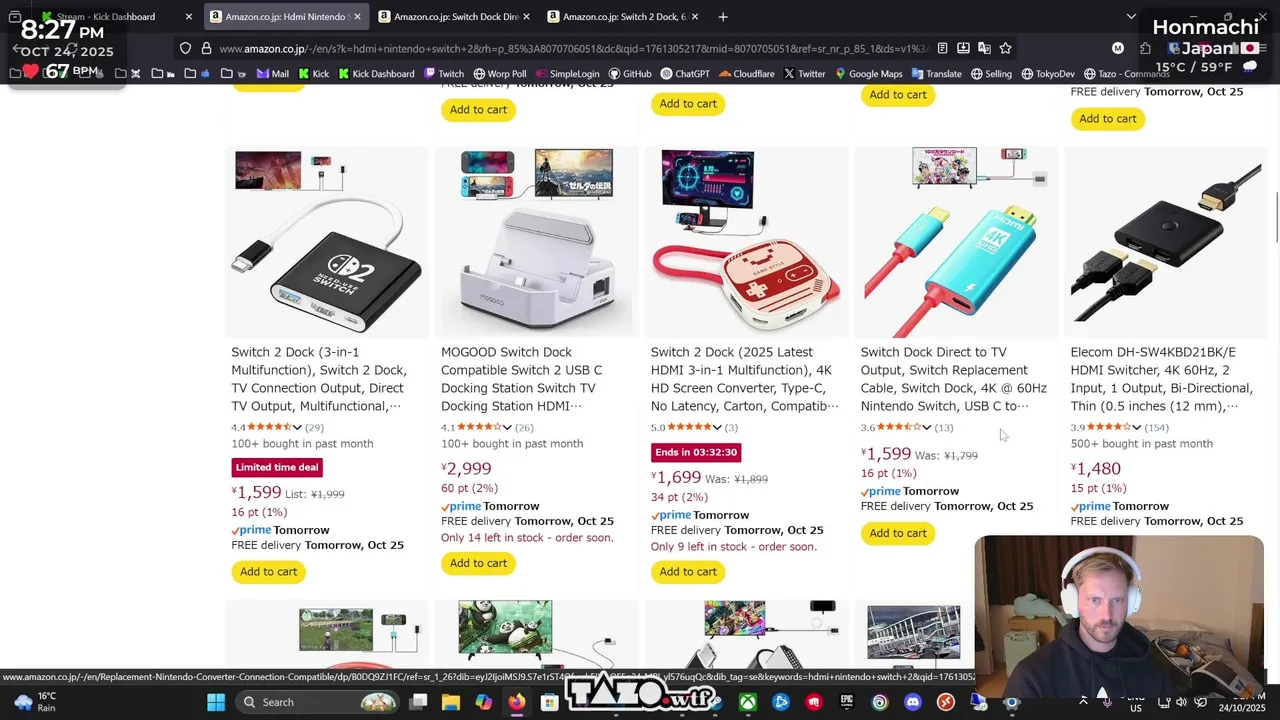Click the red 4K HDMI cable thumbnail
This screenshot has height=720, width=1280.
click(x=956, y=243)
